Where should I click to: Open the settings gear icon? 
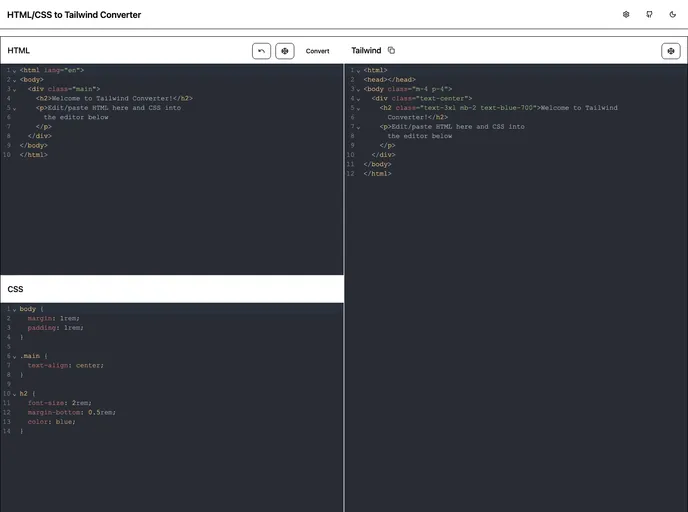[626, 14]
